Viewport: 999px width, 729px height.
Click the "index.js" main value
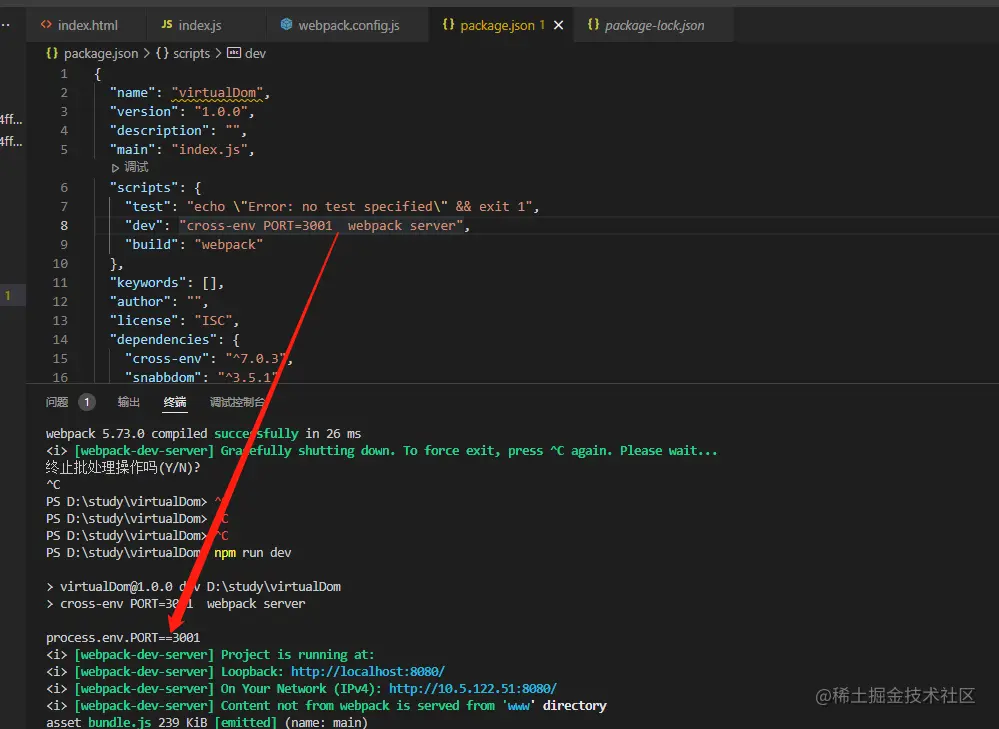pyautogui.click(x=209, y=150)
